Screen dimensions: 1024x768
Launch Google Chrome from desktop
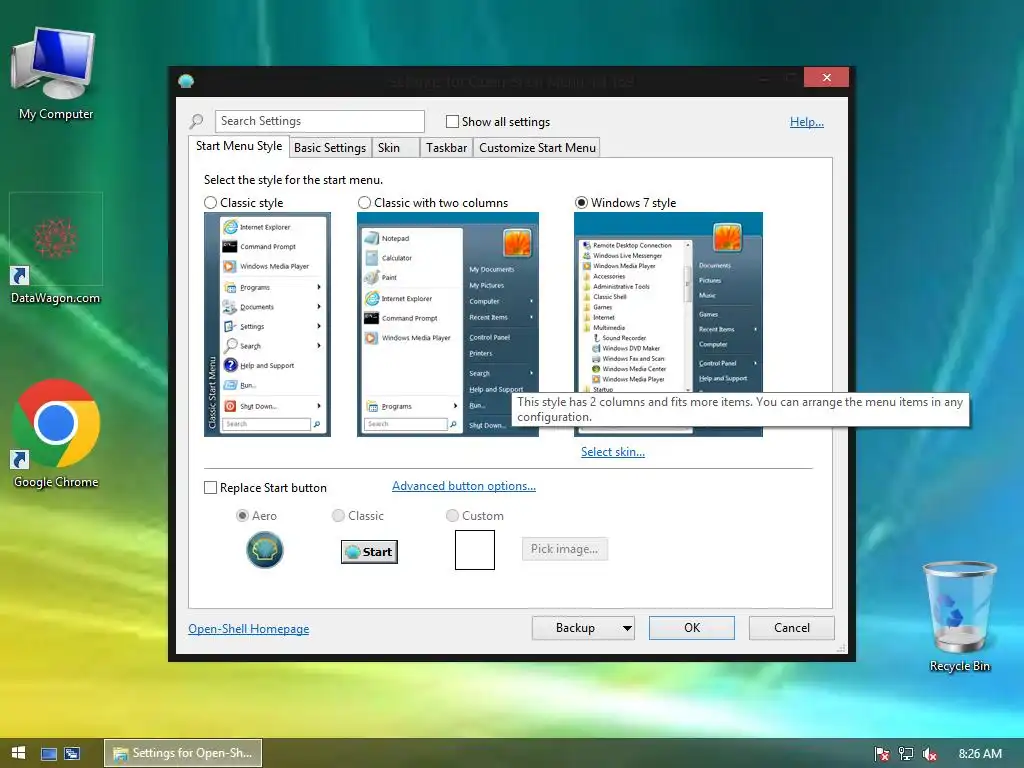pos(56,434)
